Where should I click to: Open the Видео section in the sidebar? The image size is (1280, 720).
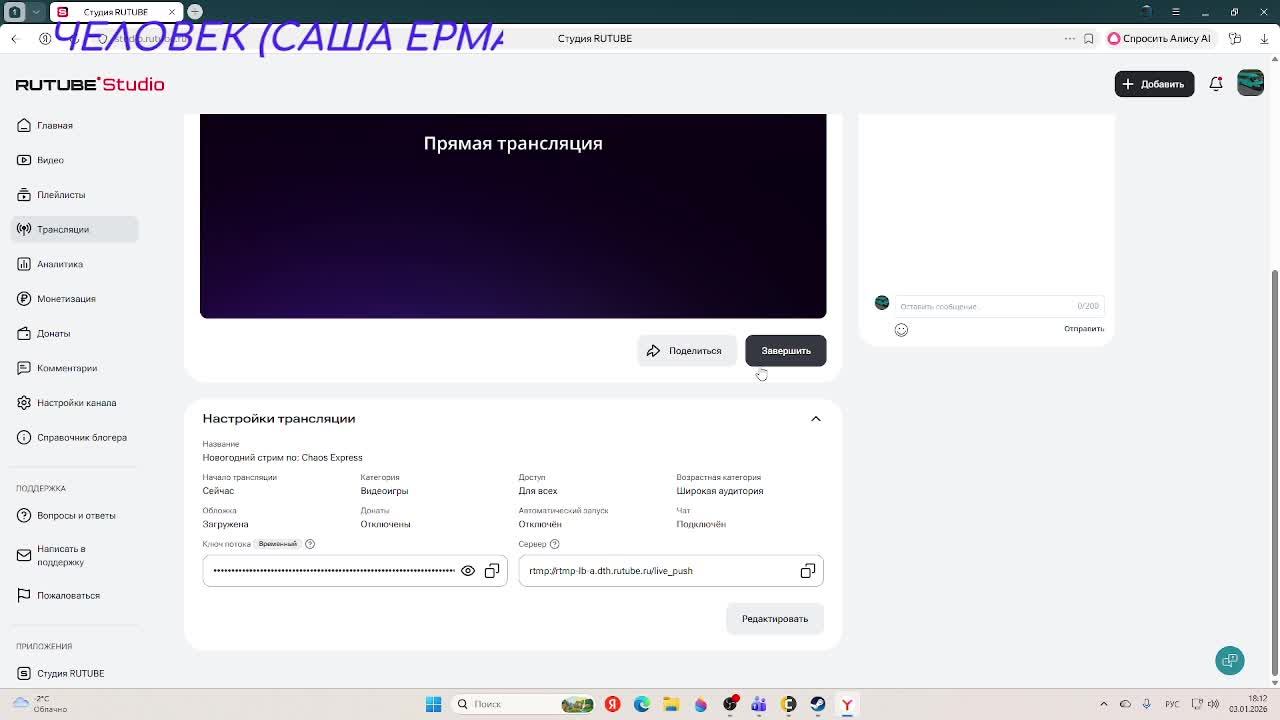(x=75, y=160)
